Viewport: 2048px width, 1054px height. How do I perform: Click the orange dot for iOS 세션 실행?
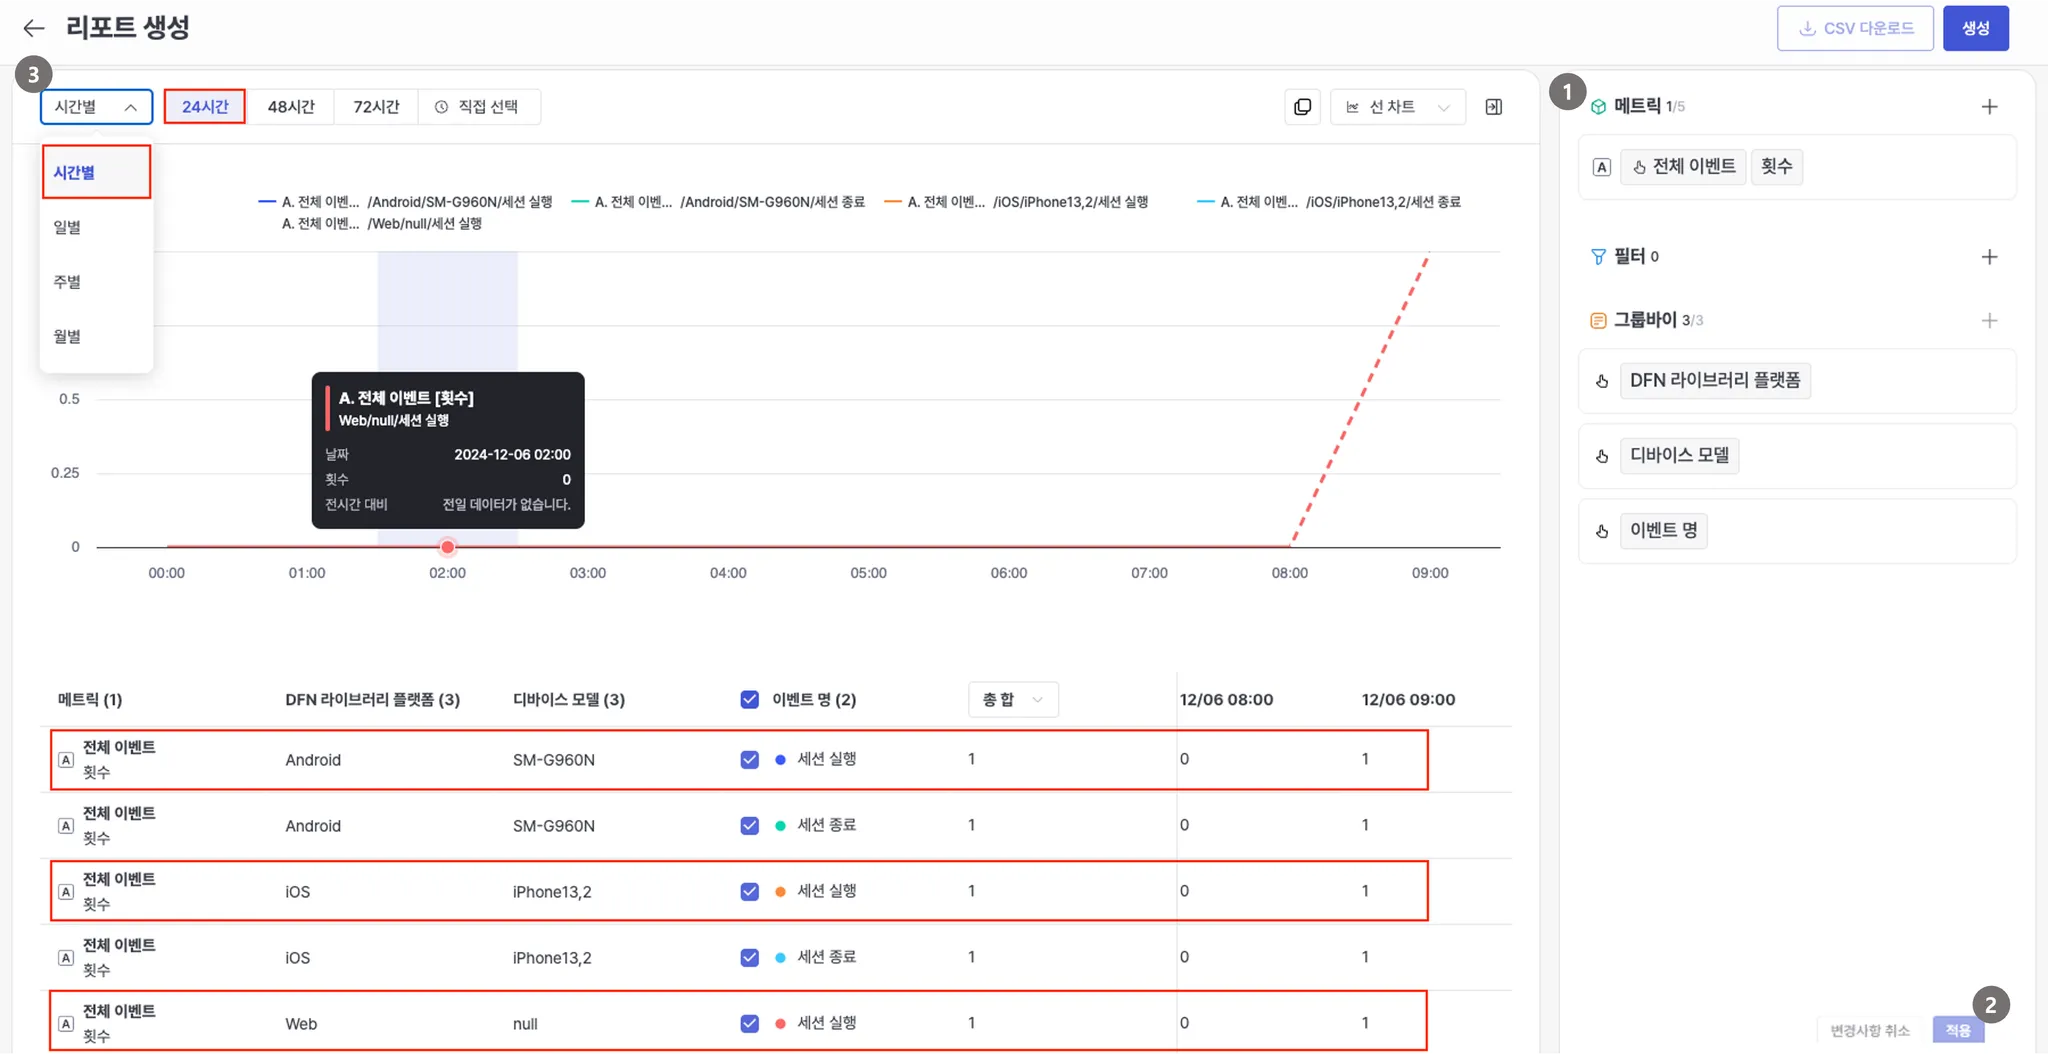click(780, 892)
